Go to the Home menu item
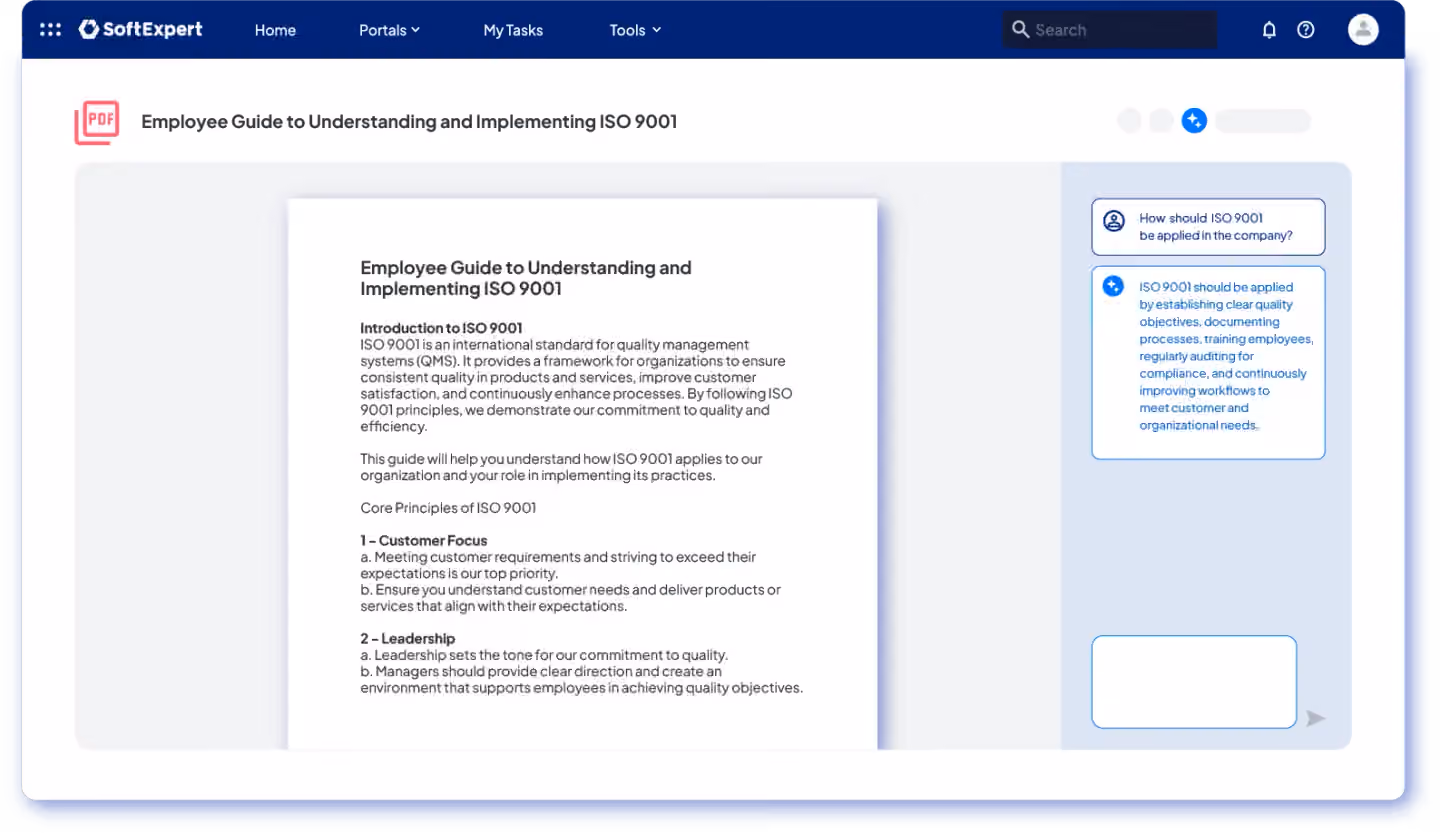 coord(275,30)
